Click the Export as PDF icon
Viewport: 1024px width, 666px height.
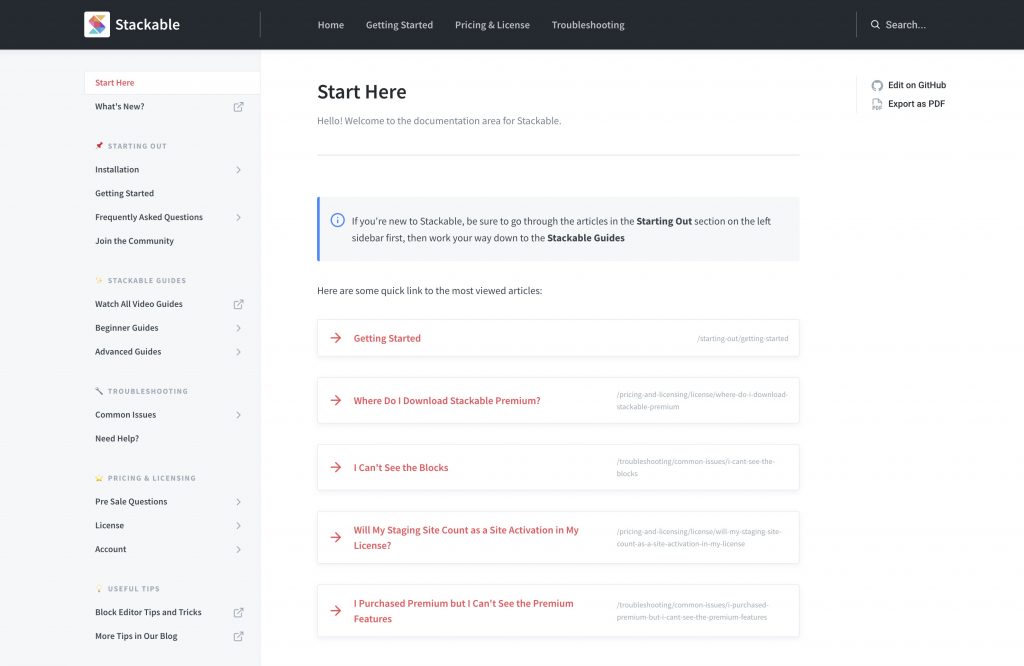tap(877, 103)
